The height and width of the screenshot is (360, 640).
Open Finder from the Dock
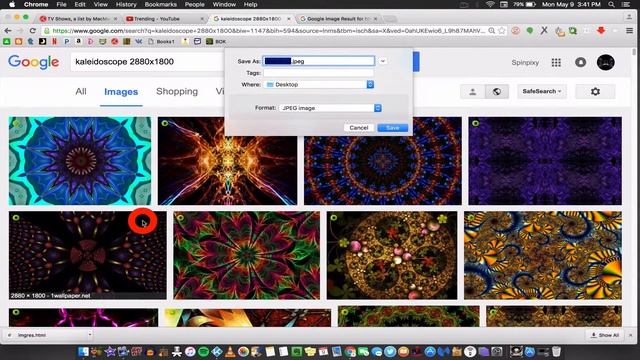point(83,351)
